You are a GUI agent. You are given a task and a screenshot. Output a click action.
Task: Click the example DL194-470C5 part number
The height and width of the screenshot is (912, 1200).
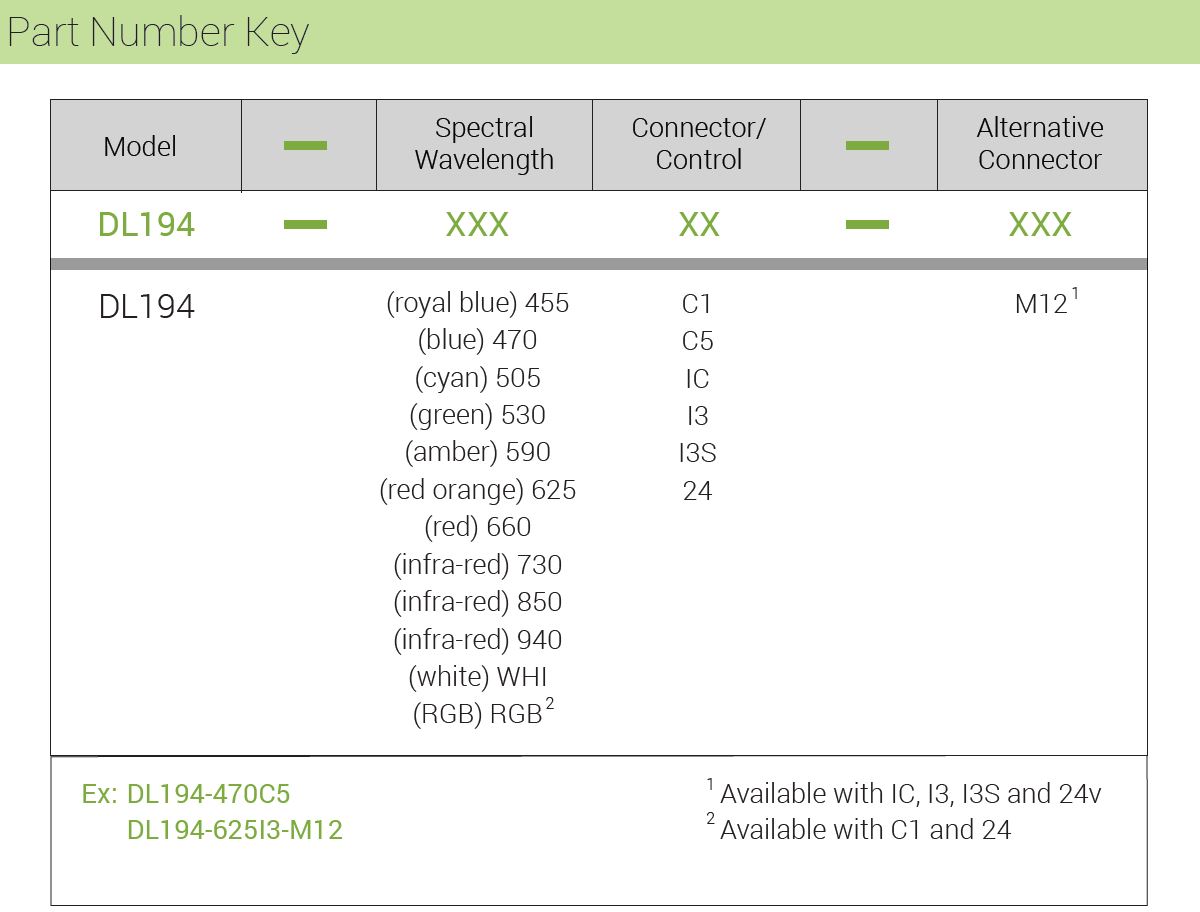point(208,794)
